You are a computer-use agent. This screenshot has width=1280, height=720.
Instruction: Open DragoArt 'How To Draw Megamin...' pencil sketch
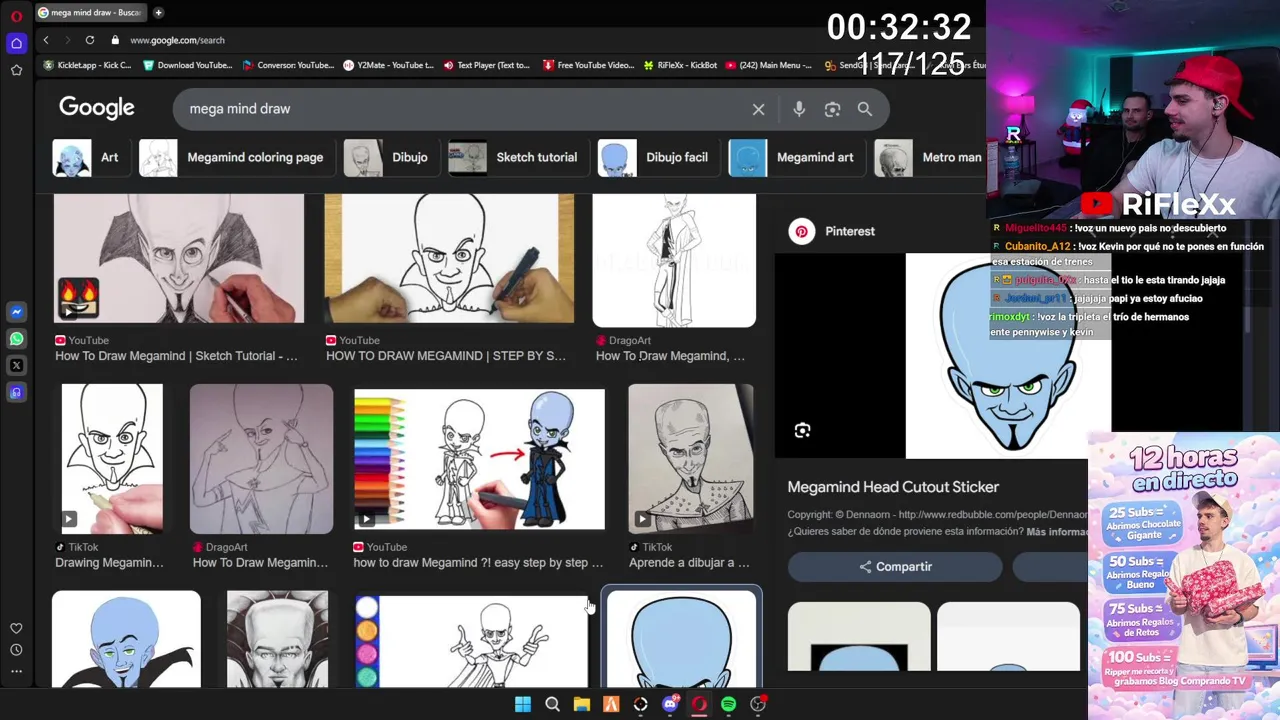click(261, 459)
